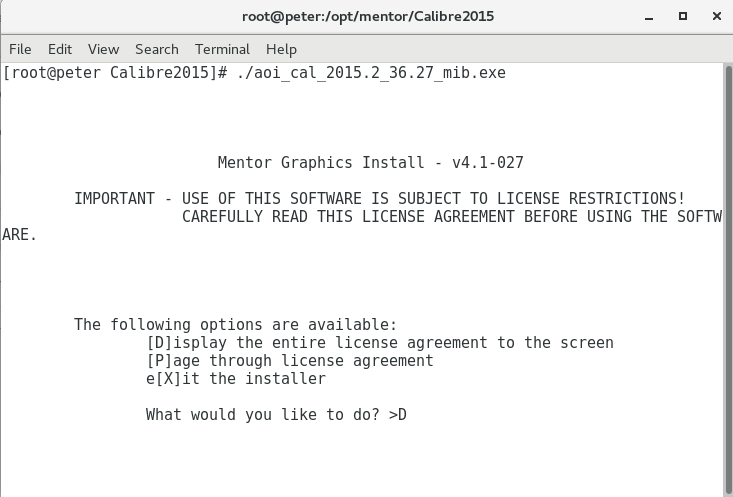The height and width of the screenshot is (497, 733).
Task: Open the Help menu
Action: [281, 49]
